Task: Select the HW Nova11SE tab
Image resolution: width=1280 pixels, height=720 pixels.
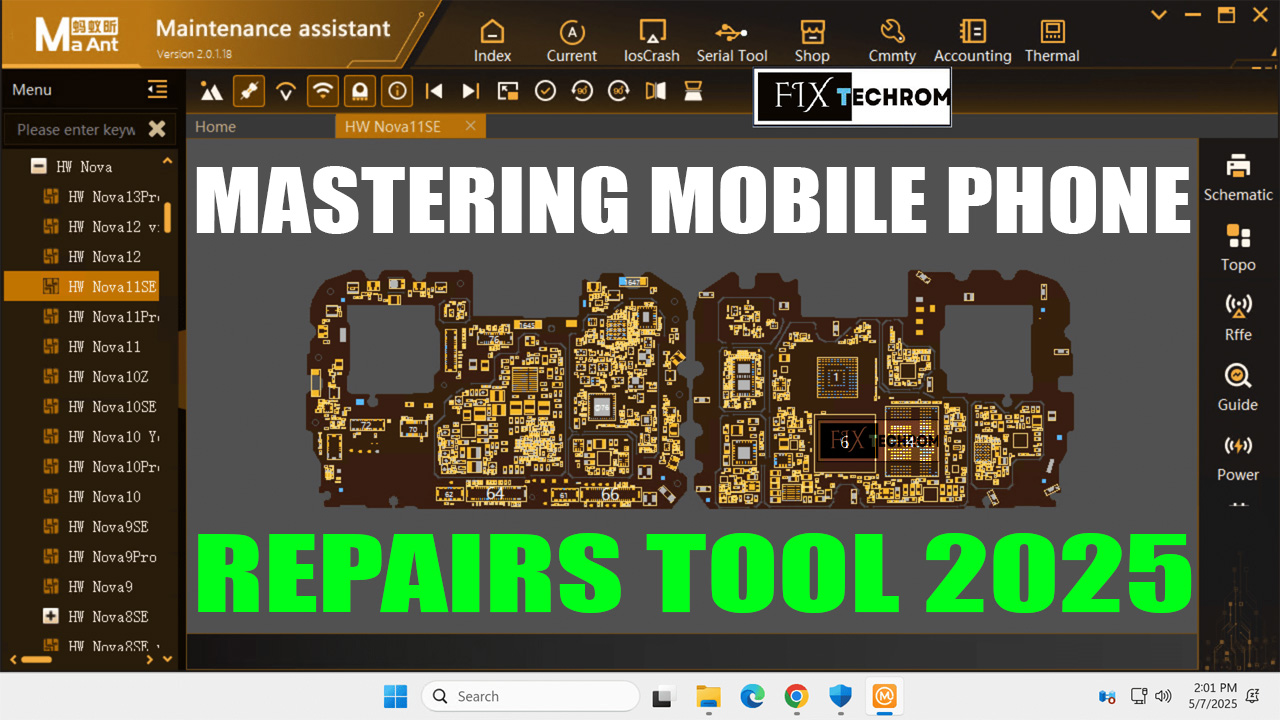Action: pos(392,126)
